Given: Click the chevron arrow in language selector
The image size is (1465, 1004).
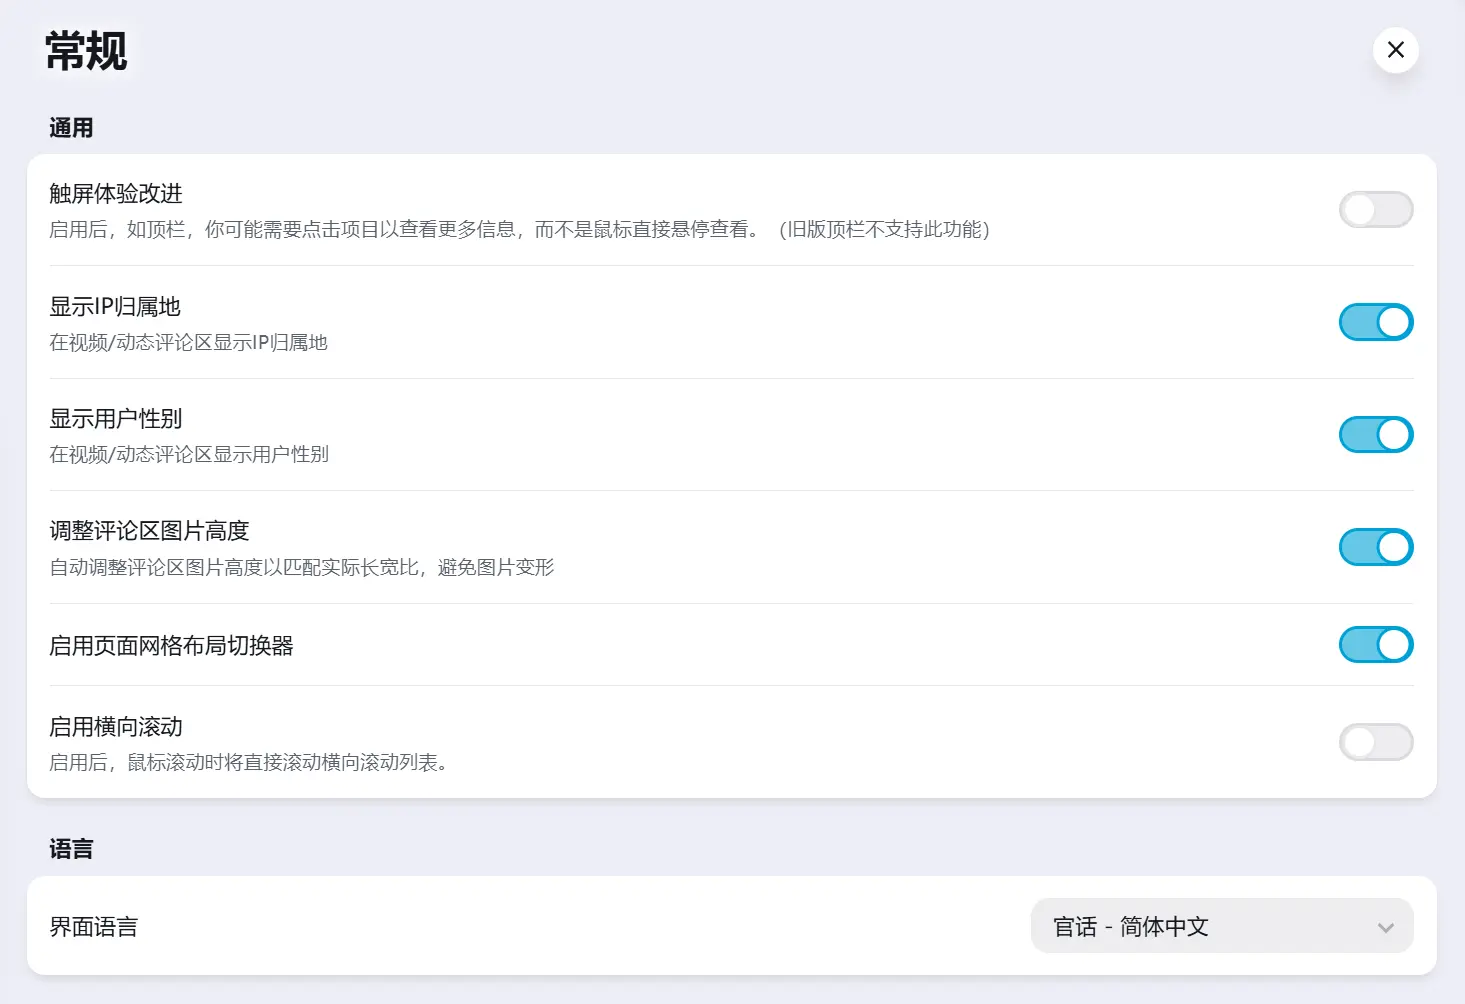Looking at the screenshot, I should click(1385, 928).
